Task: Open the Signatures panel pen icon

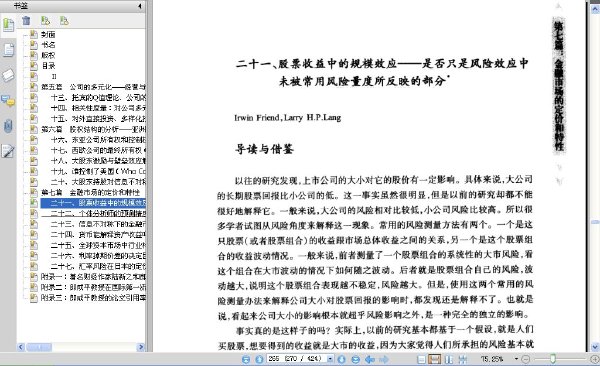Action: pos(8,151)
